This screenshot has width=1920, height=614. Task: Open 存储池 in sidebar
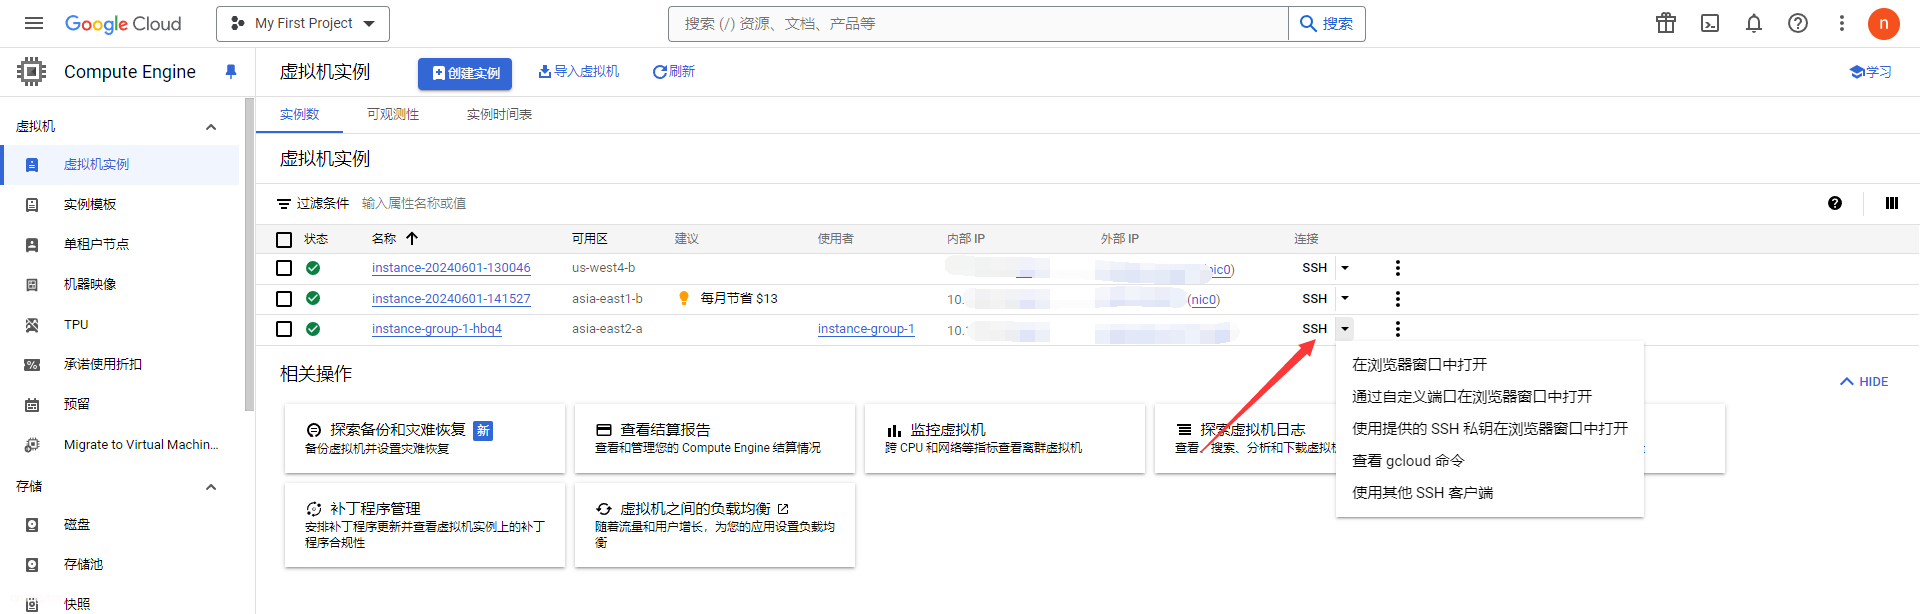(120, 564)
